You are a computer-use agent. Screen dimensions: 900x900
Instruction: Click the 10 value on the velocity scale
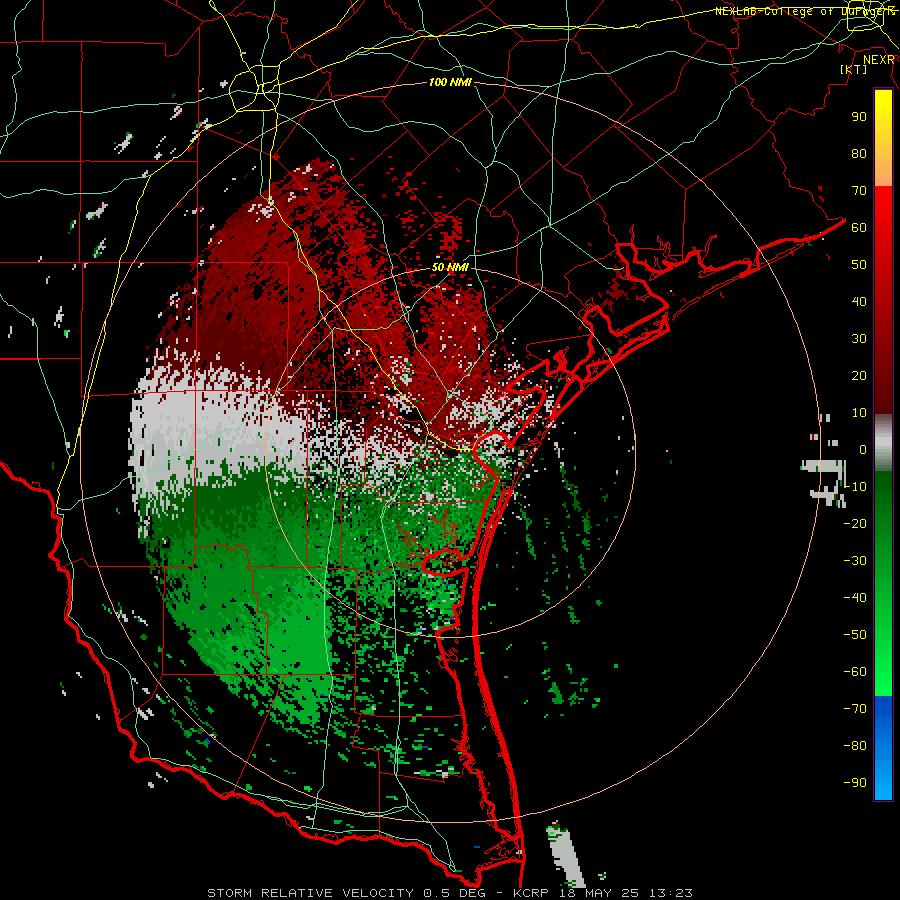(x=859, y=413)
